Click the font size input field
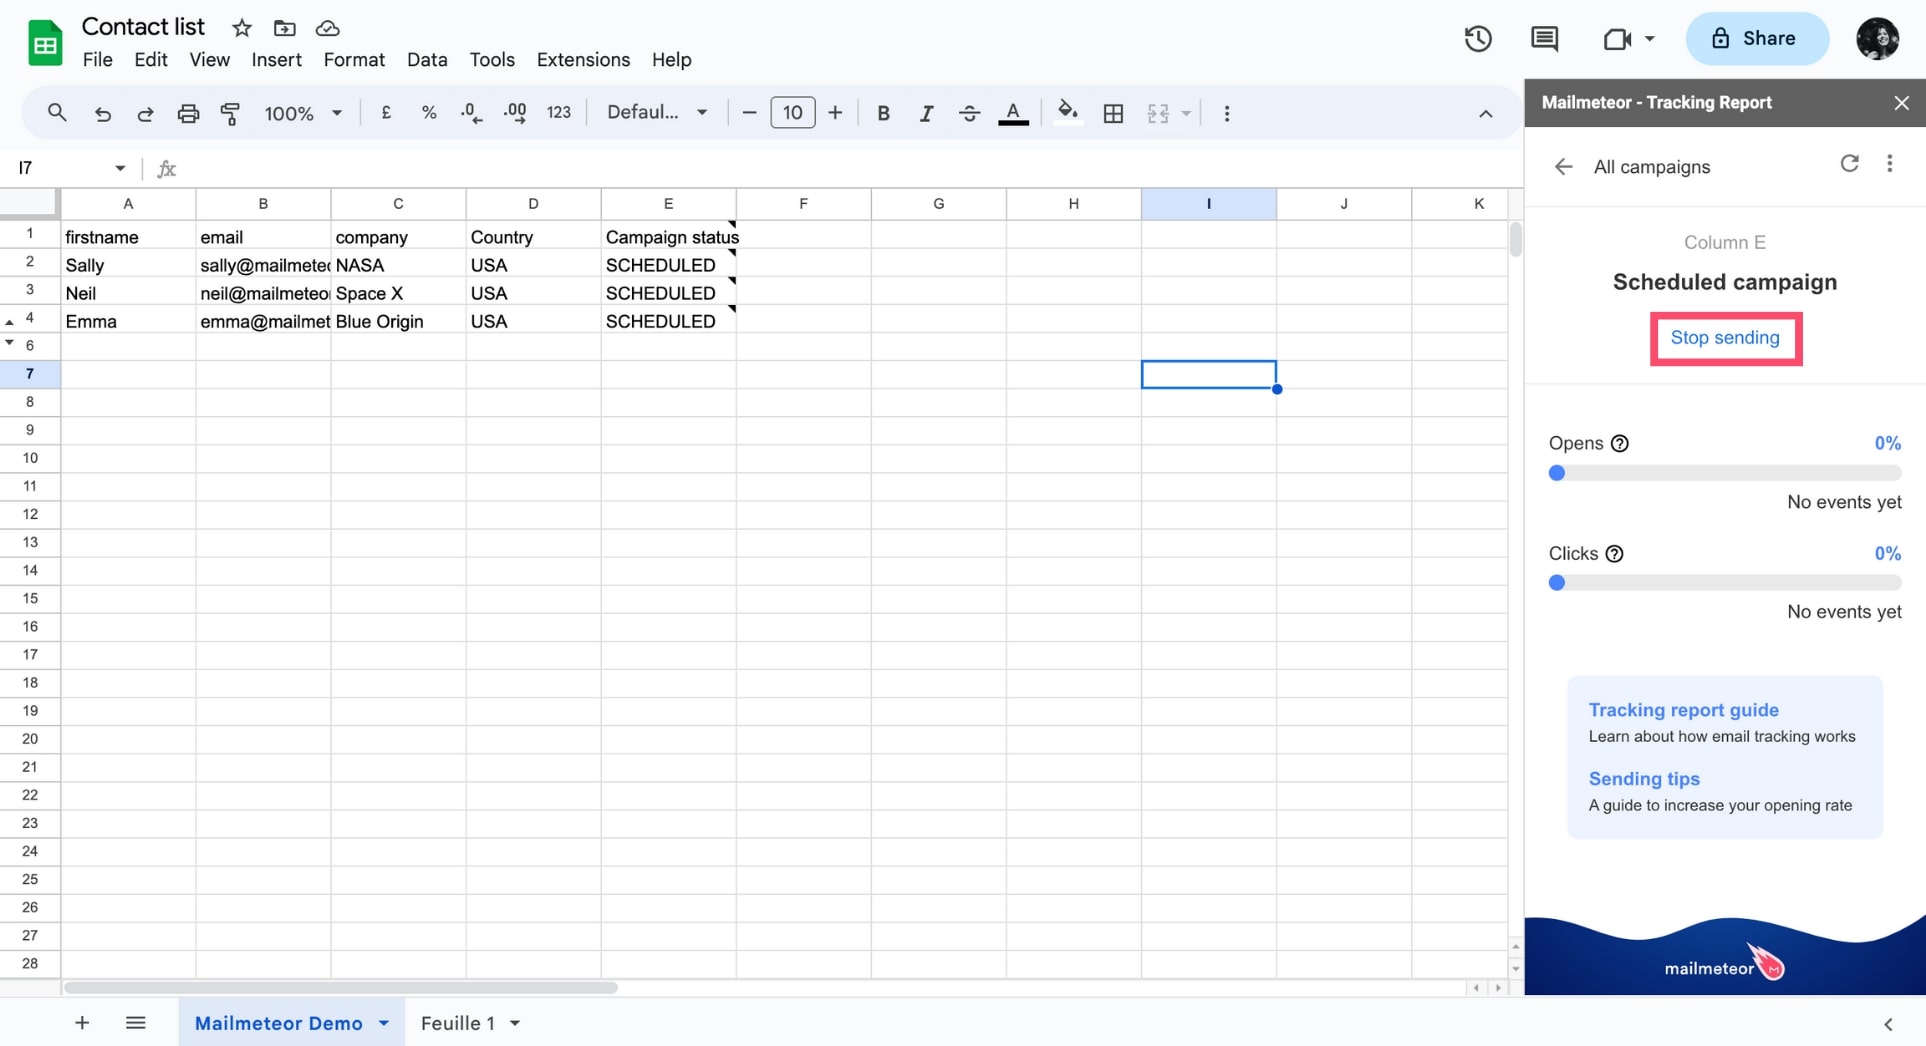Screen dimensions: 1926x1046 pyautogui.click(x=792, y=113)
